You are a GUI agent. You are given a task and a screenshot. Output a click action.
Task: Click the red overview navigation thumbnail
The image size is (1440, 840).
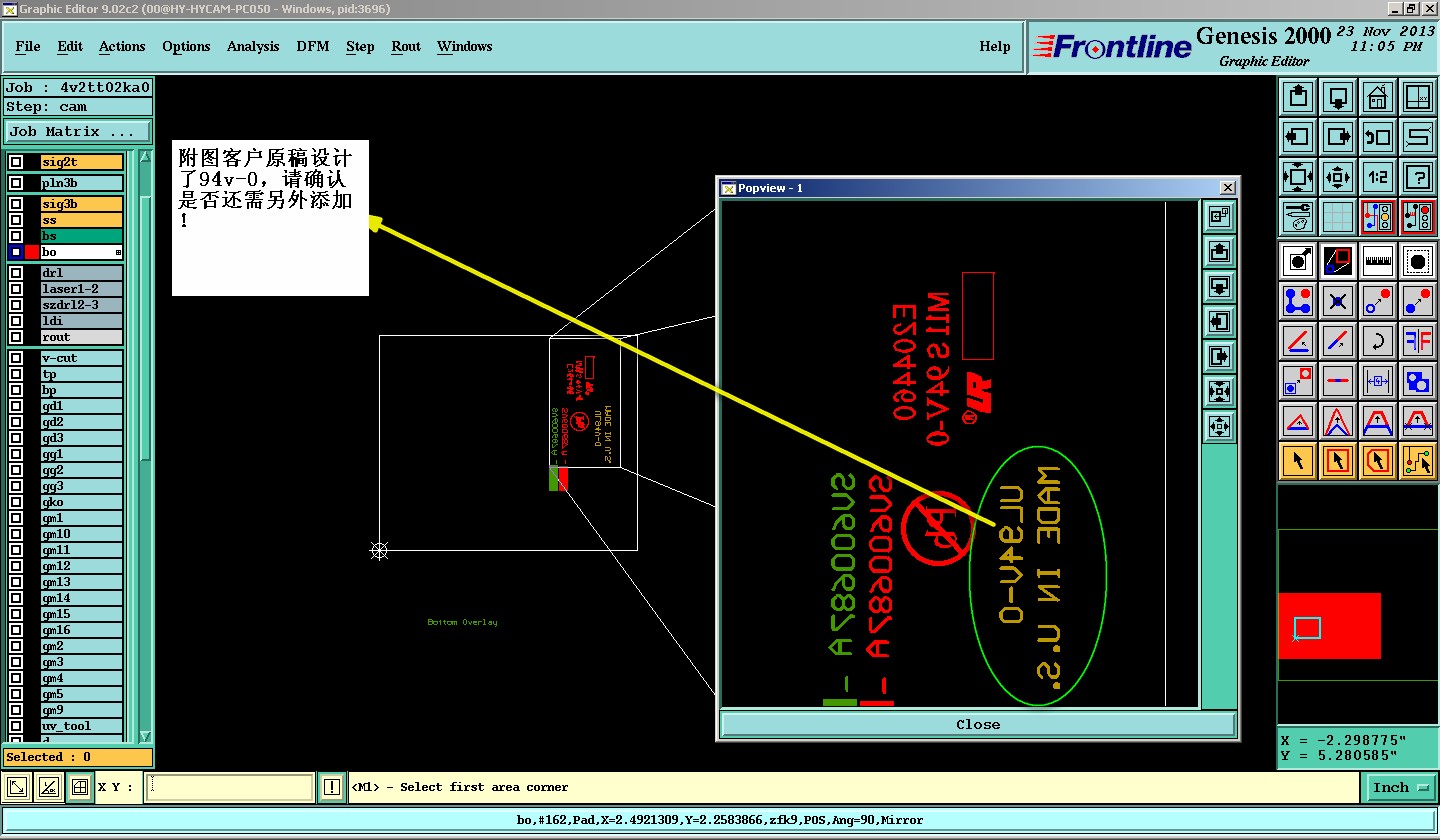pyautogui.click(x=1329, y=625)
